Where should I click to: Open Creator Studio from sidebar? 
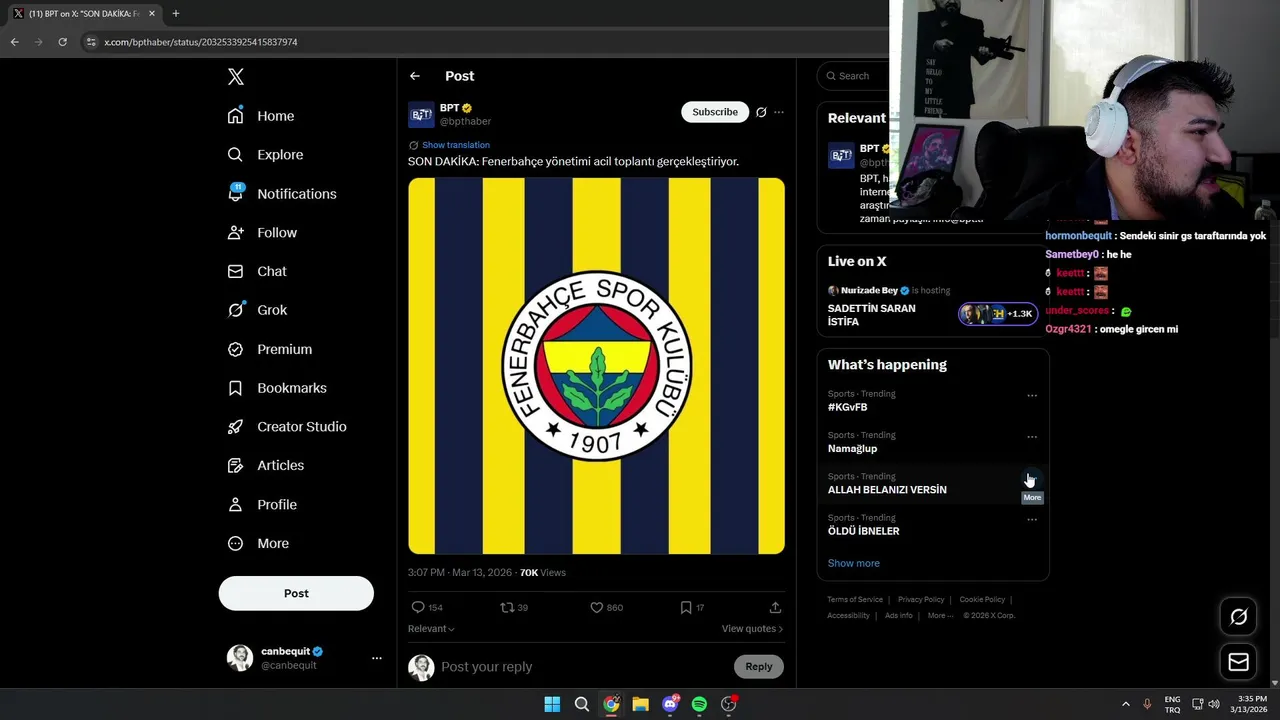point(287,427)
